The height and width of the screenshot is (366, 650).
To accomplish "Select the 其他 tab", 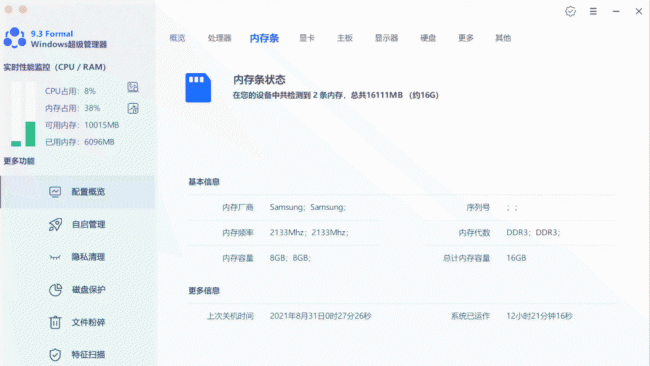I will click(503, 38).
